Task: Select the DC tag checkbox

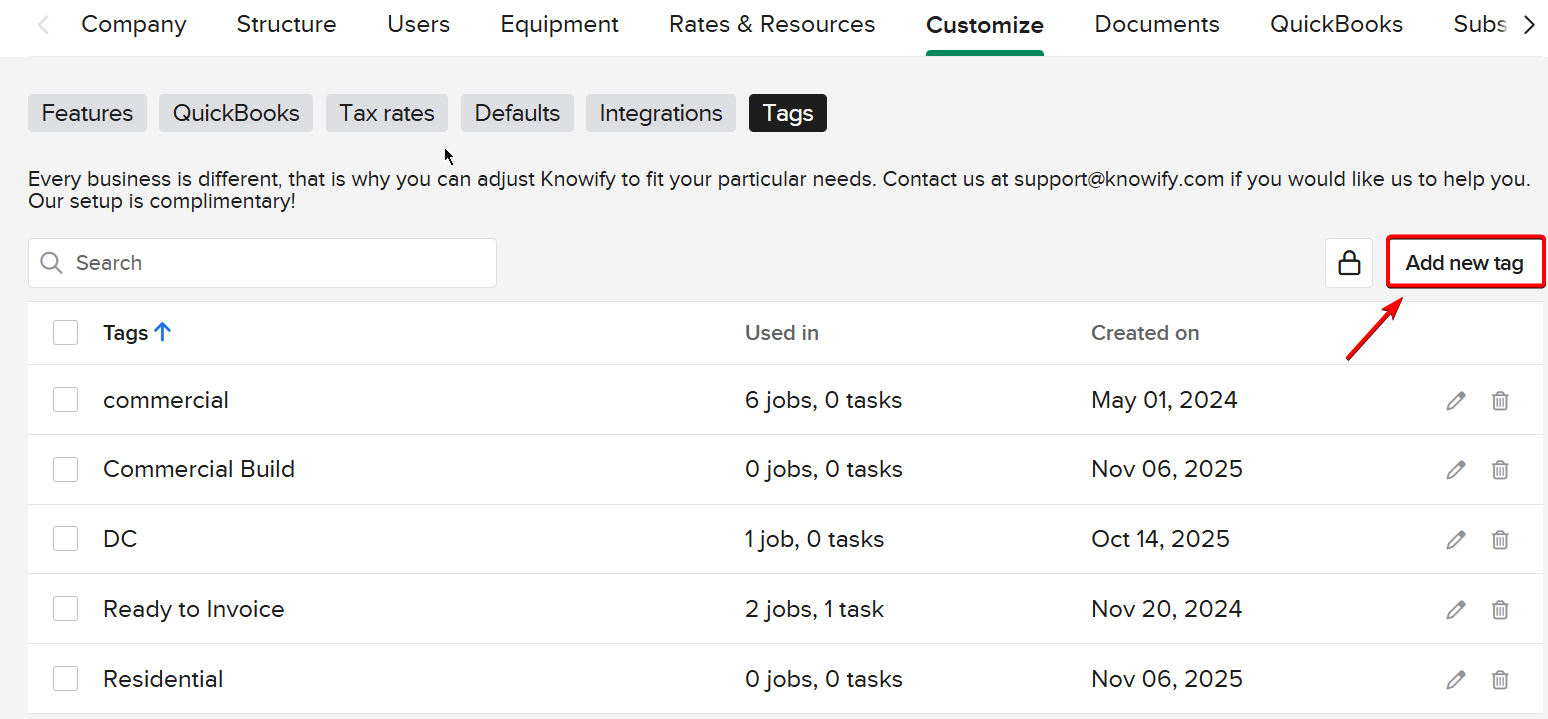Action: tap(66, 539)
